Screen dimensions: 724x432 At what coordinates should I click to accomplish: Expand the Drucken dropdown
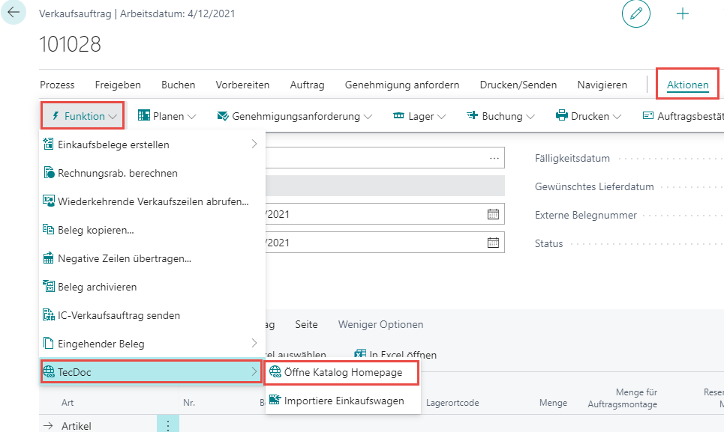[x=589, y=116]
